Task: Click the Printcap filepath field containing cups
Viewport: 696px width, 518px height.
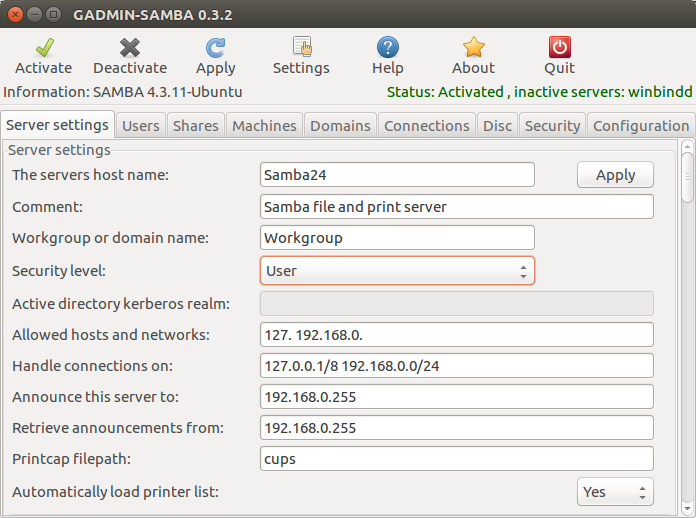Action: [457, 459]
